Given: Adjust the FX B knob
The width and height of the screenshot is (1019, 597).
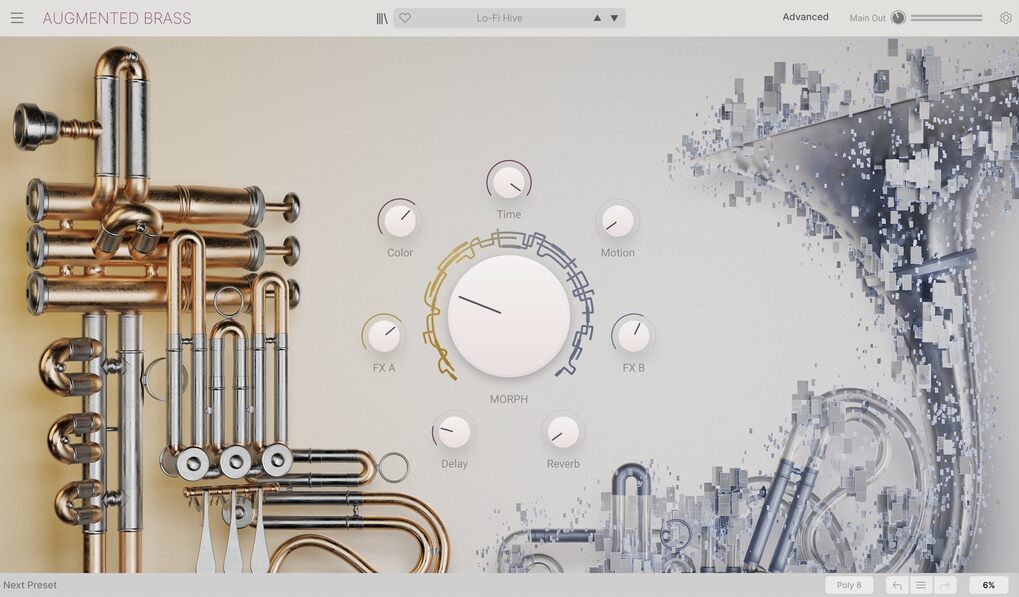Looking at the screenshot, I should (633, 332).
